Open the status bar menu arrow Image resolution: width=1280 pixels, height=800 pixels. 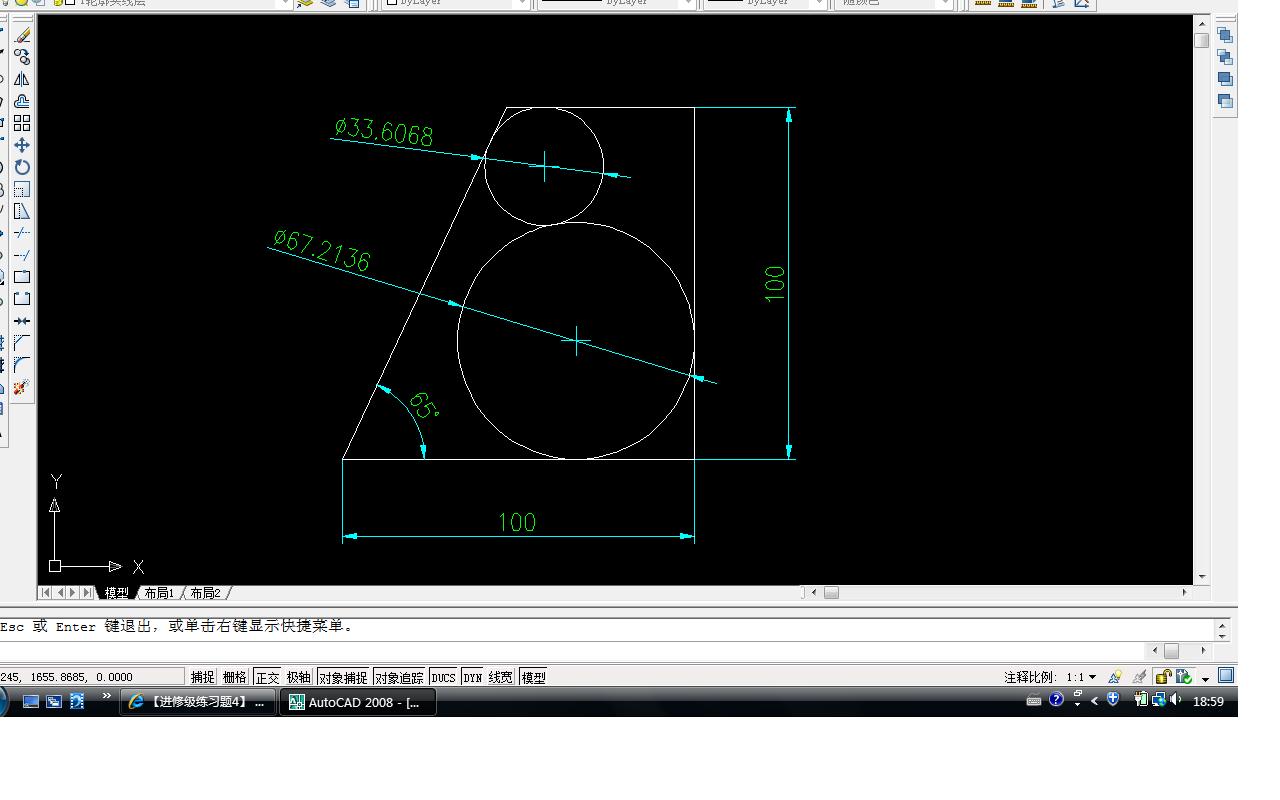[1206, 678]
